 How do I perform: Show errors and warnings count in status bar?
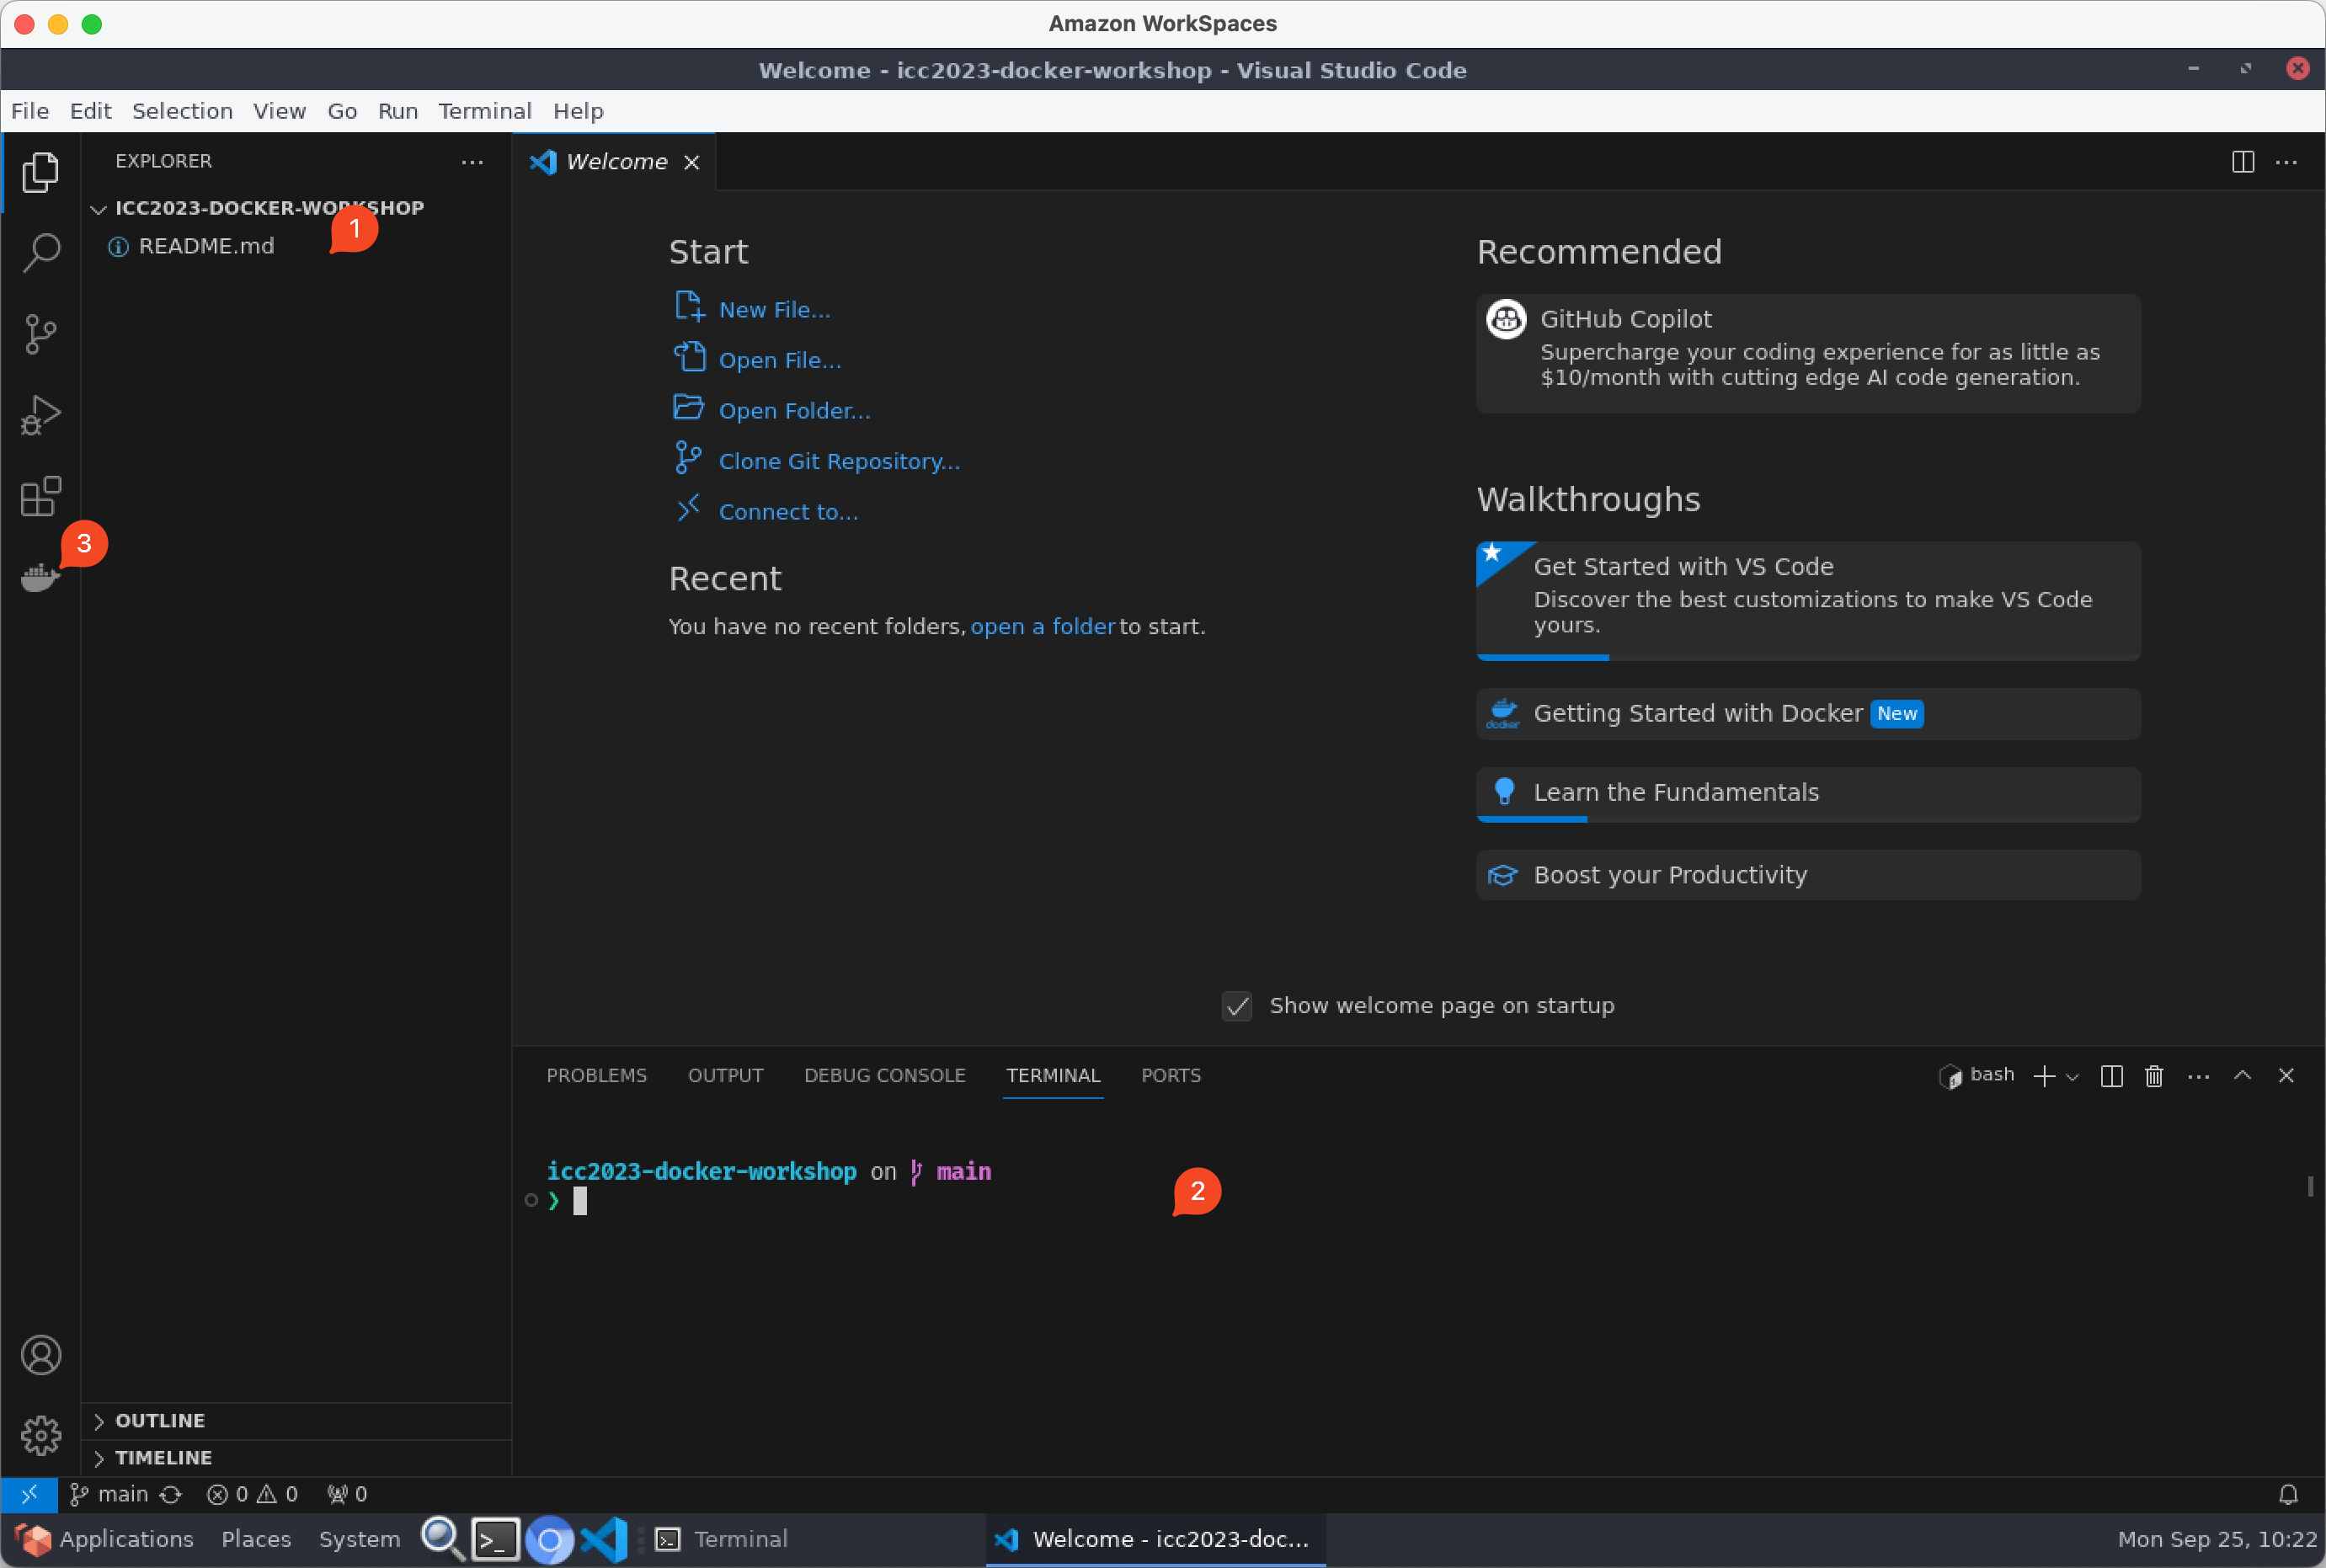(252, 1494)
